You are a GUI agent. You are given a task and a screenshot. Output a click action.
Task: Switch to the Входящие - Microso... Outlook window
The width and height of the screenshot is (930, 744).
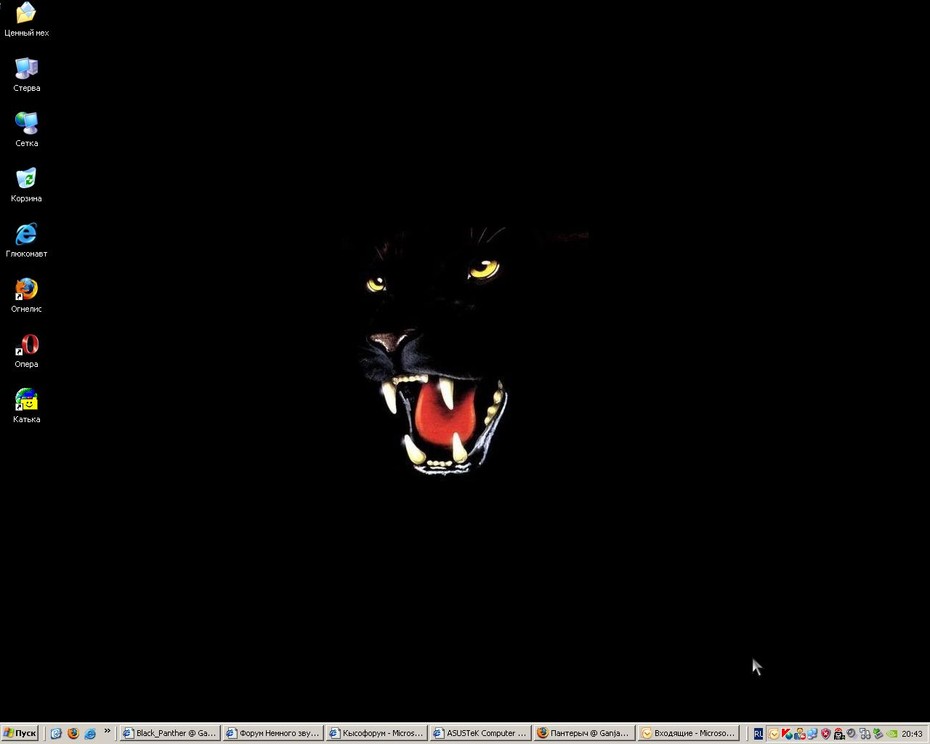click(687, 733)
